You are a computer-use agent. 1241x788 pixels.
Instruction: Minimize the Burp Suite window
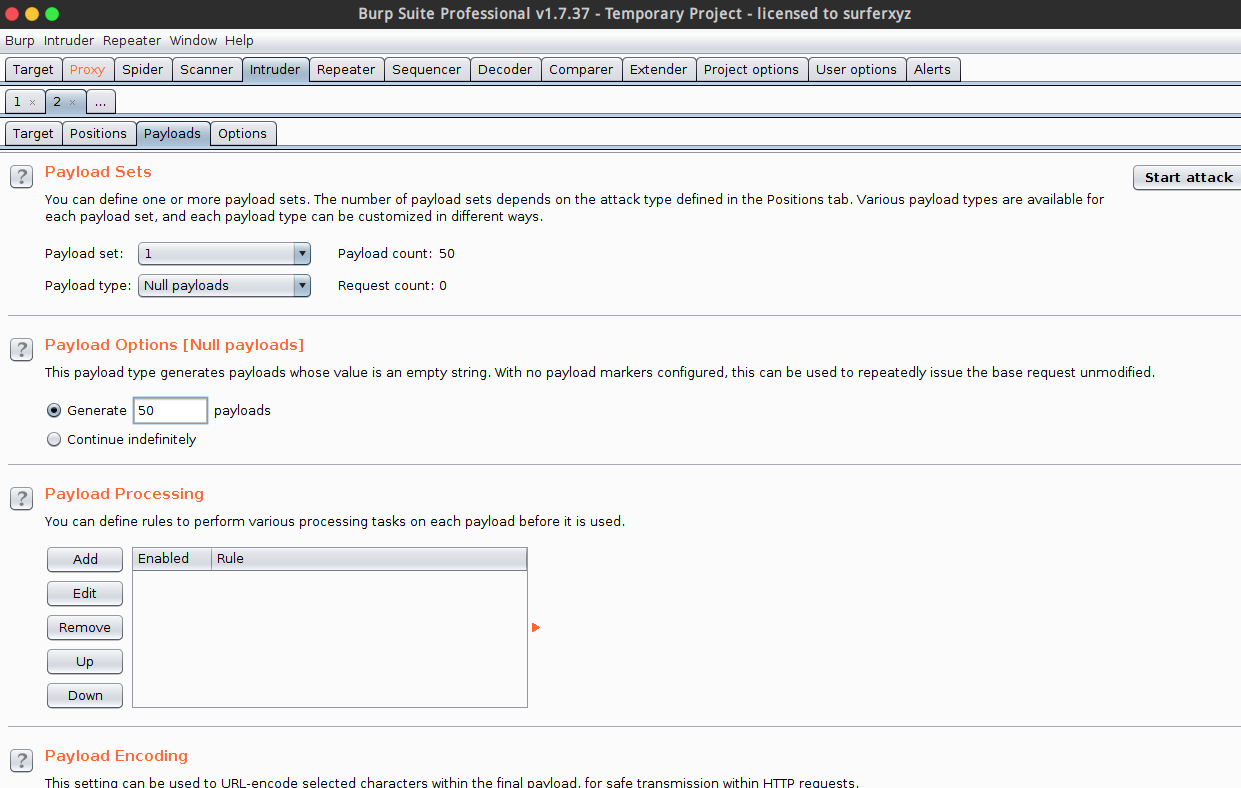click(32, 14)
